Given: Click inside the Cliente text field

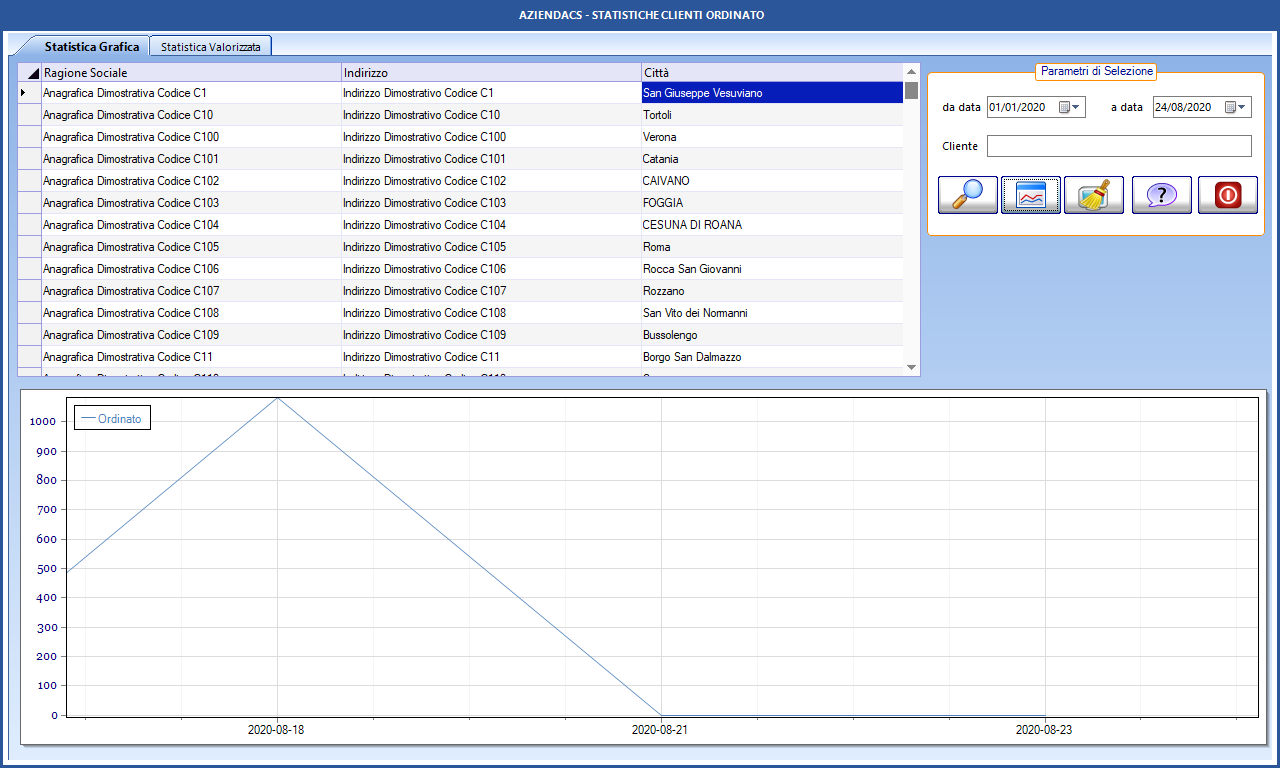Looking at the screenshot, I should (x=1118, y=146).
